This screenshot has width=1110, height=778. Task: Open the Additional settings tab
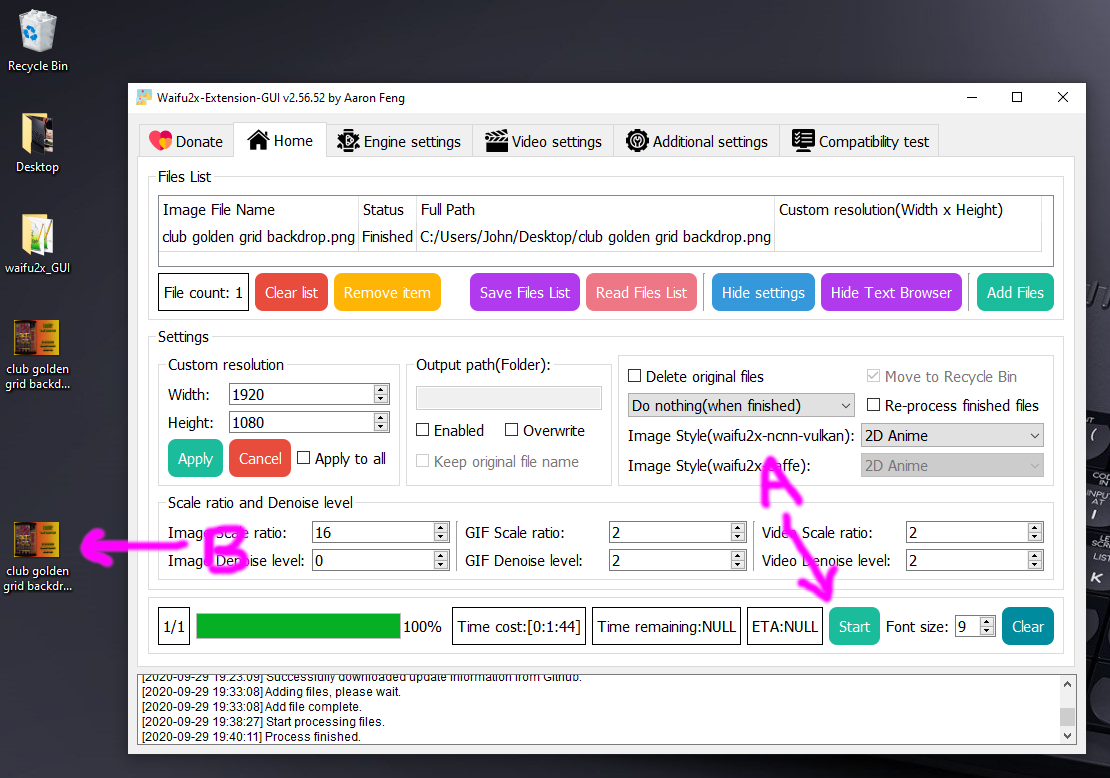tap(697, 141)
